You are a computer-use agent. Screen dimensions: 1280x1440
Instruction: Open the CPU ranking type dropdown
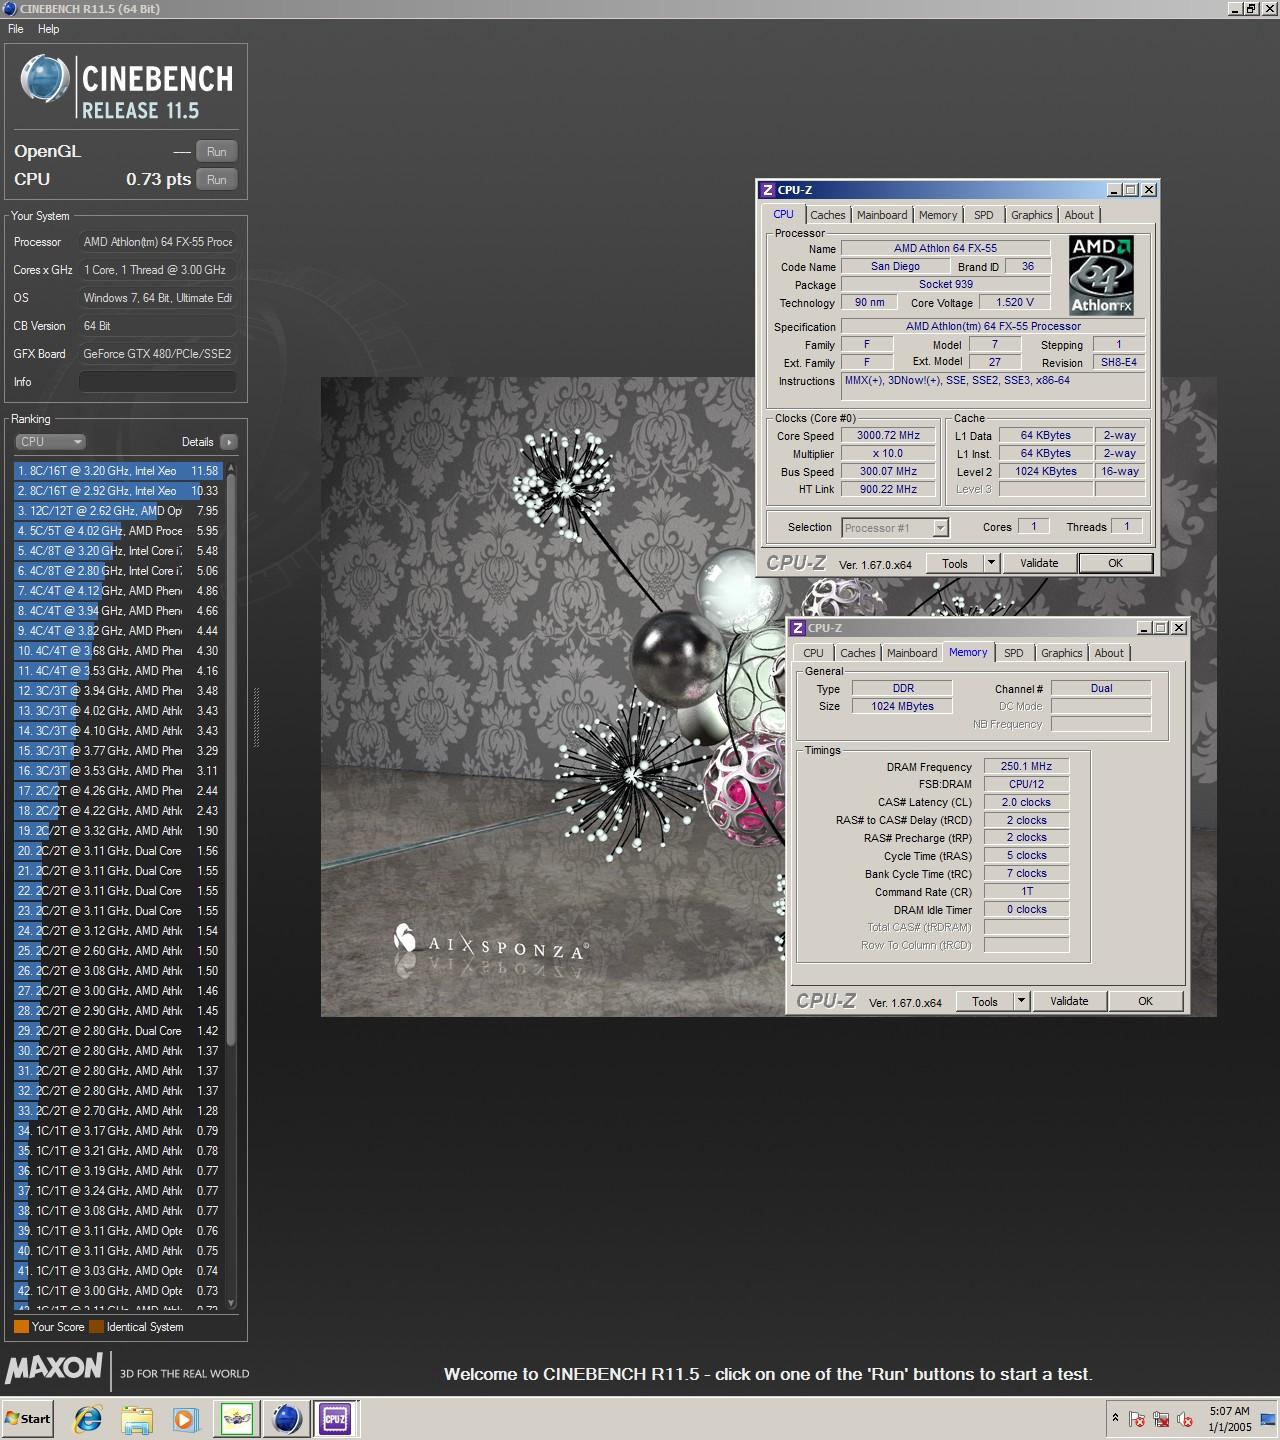point(50,442)
